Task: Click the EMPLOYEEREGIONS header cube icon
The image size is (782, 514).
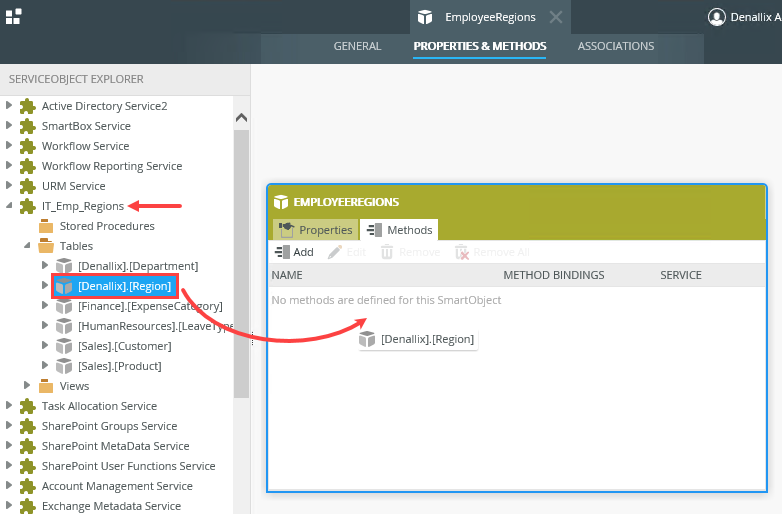Action: 281,202
